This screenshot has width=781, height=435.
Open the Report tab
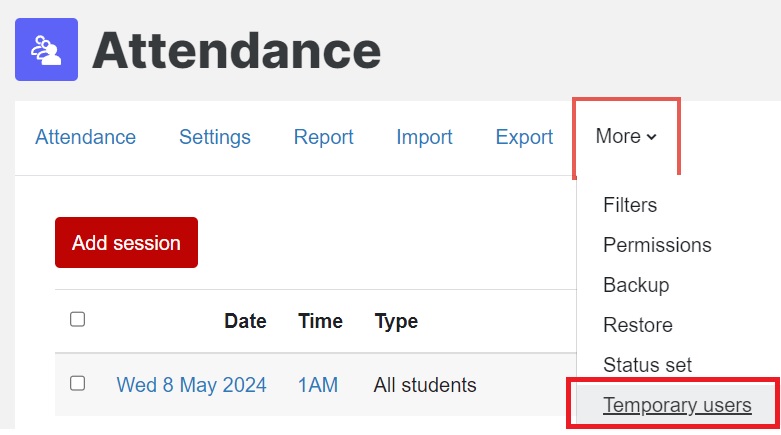[x=323, y=137]
